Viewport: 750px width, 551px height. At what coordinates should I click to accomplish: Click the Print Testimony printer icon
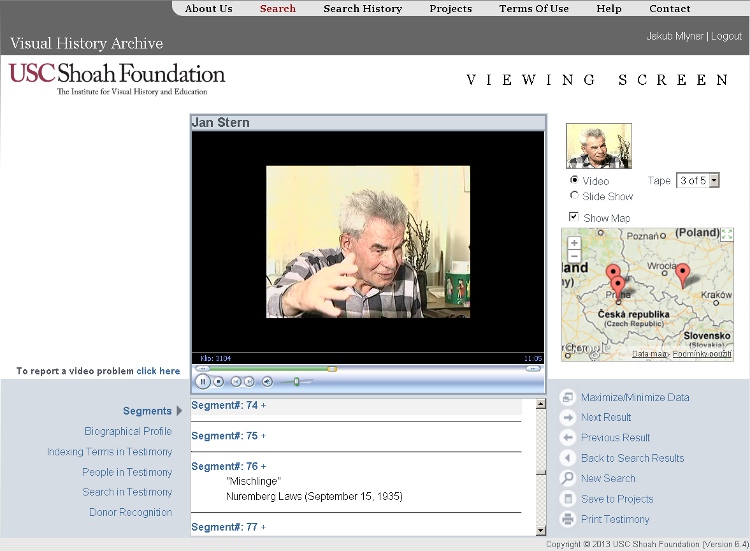click(x=568, y=519)
